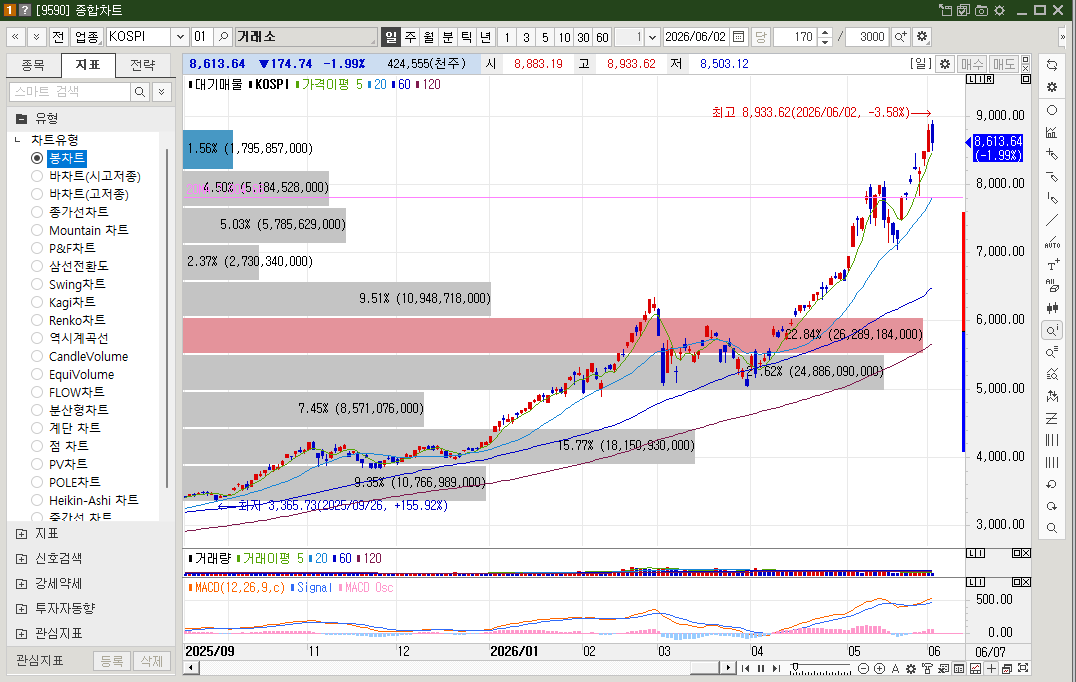This screenshot has height=682, width=1076.
Task: Jump to last bar playback button
Action: 777,668
